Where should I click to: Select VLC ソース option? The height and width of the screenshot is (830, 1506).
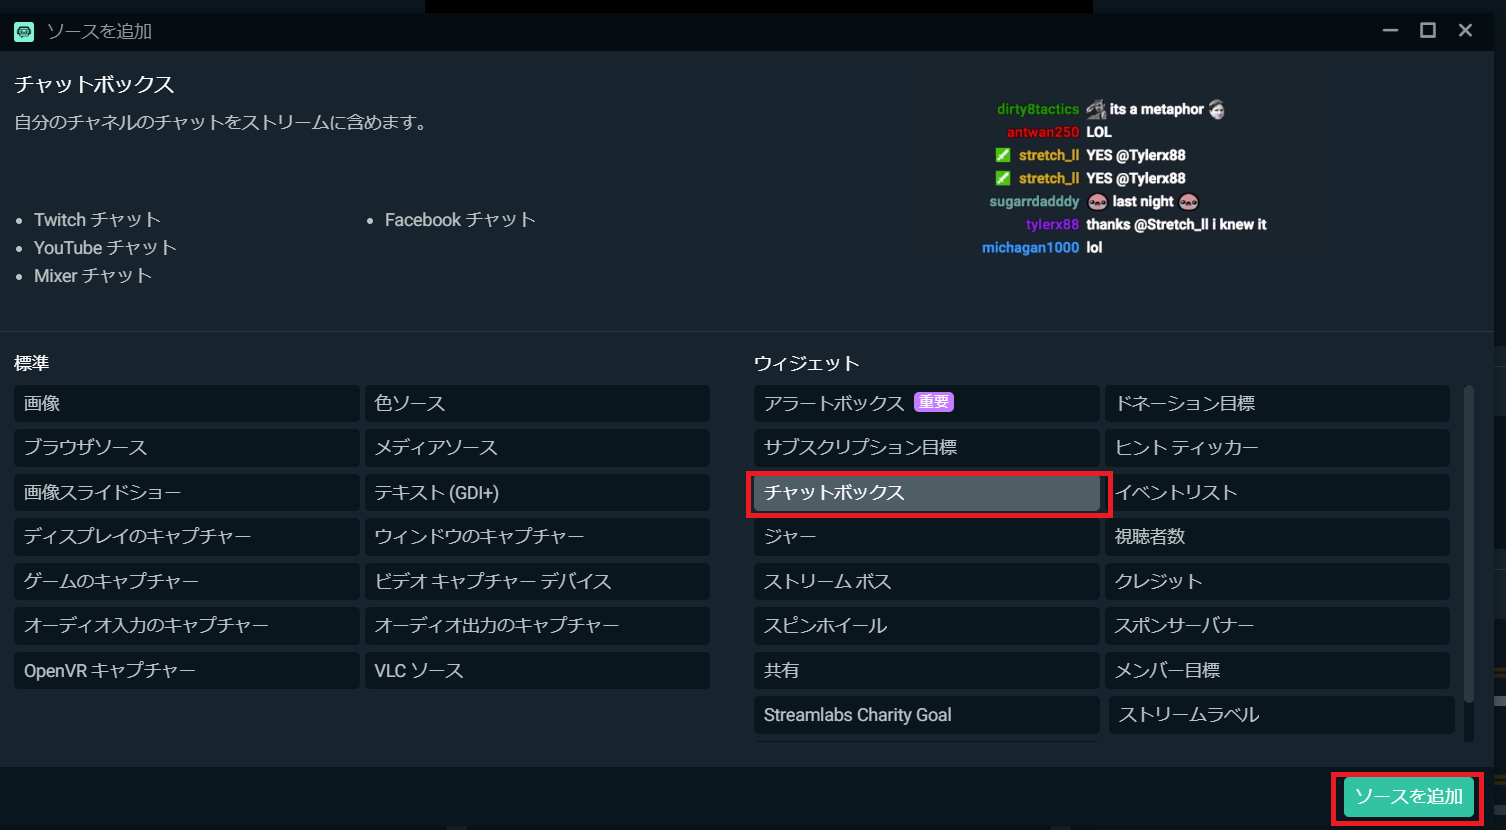537,670
